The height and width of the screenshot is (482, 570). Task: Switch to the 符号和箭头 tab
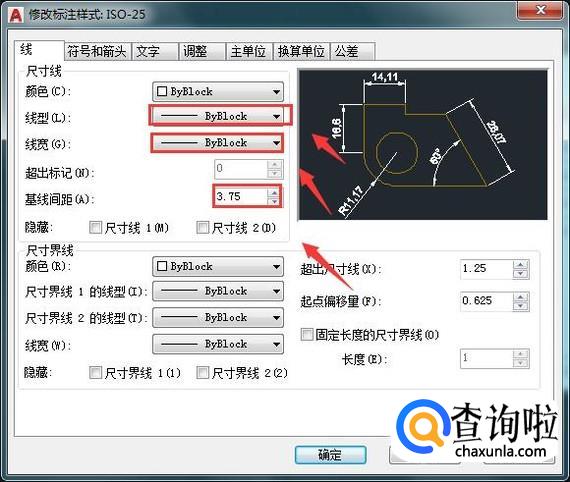[x=97, y=51]
